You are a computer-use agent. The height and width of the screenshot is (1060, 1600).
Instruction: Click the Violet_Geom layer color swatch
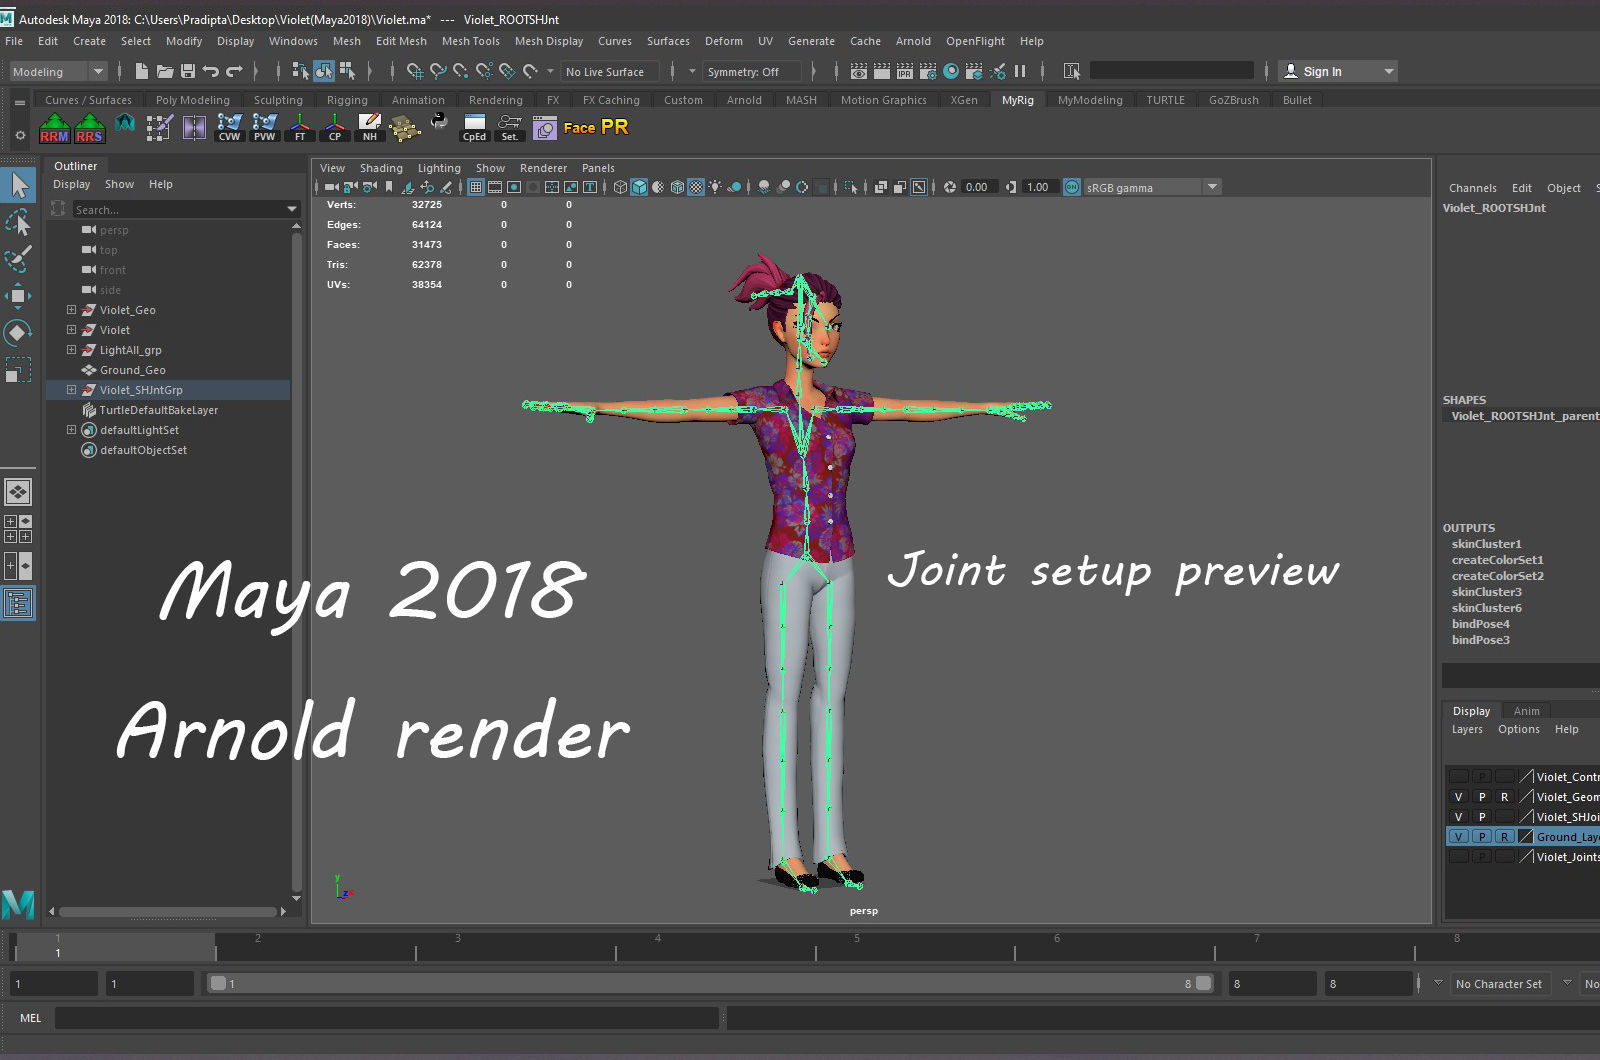1526,797
